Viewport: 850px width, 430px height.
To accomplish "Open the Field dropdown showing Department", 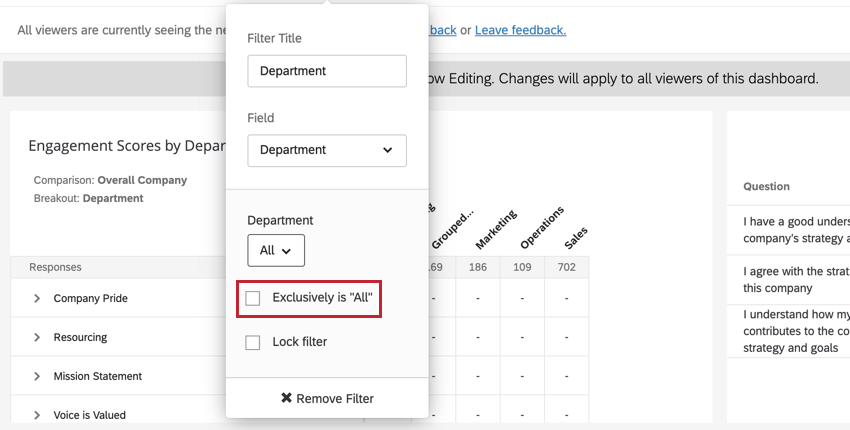I will tap(327, 150).
